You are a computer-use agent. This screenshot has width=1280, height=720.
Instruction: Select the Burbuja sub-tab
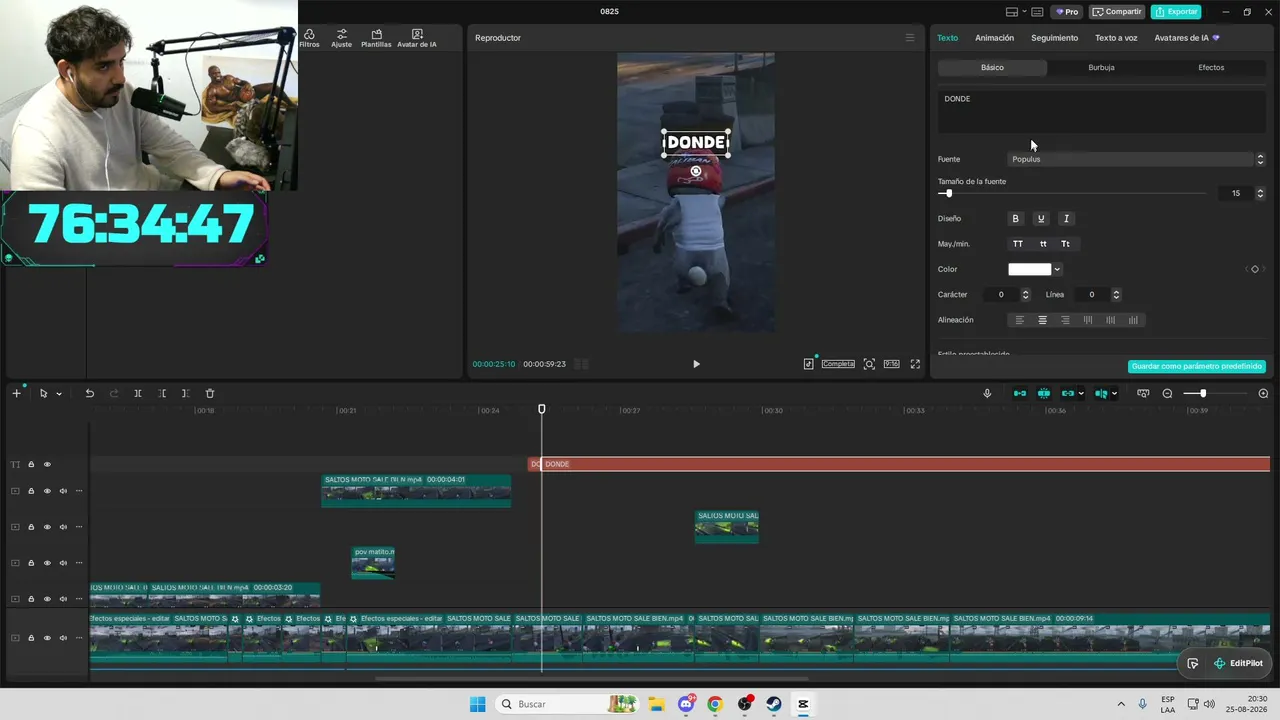(x=1101, y=68)
